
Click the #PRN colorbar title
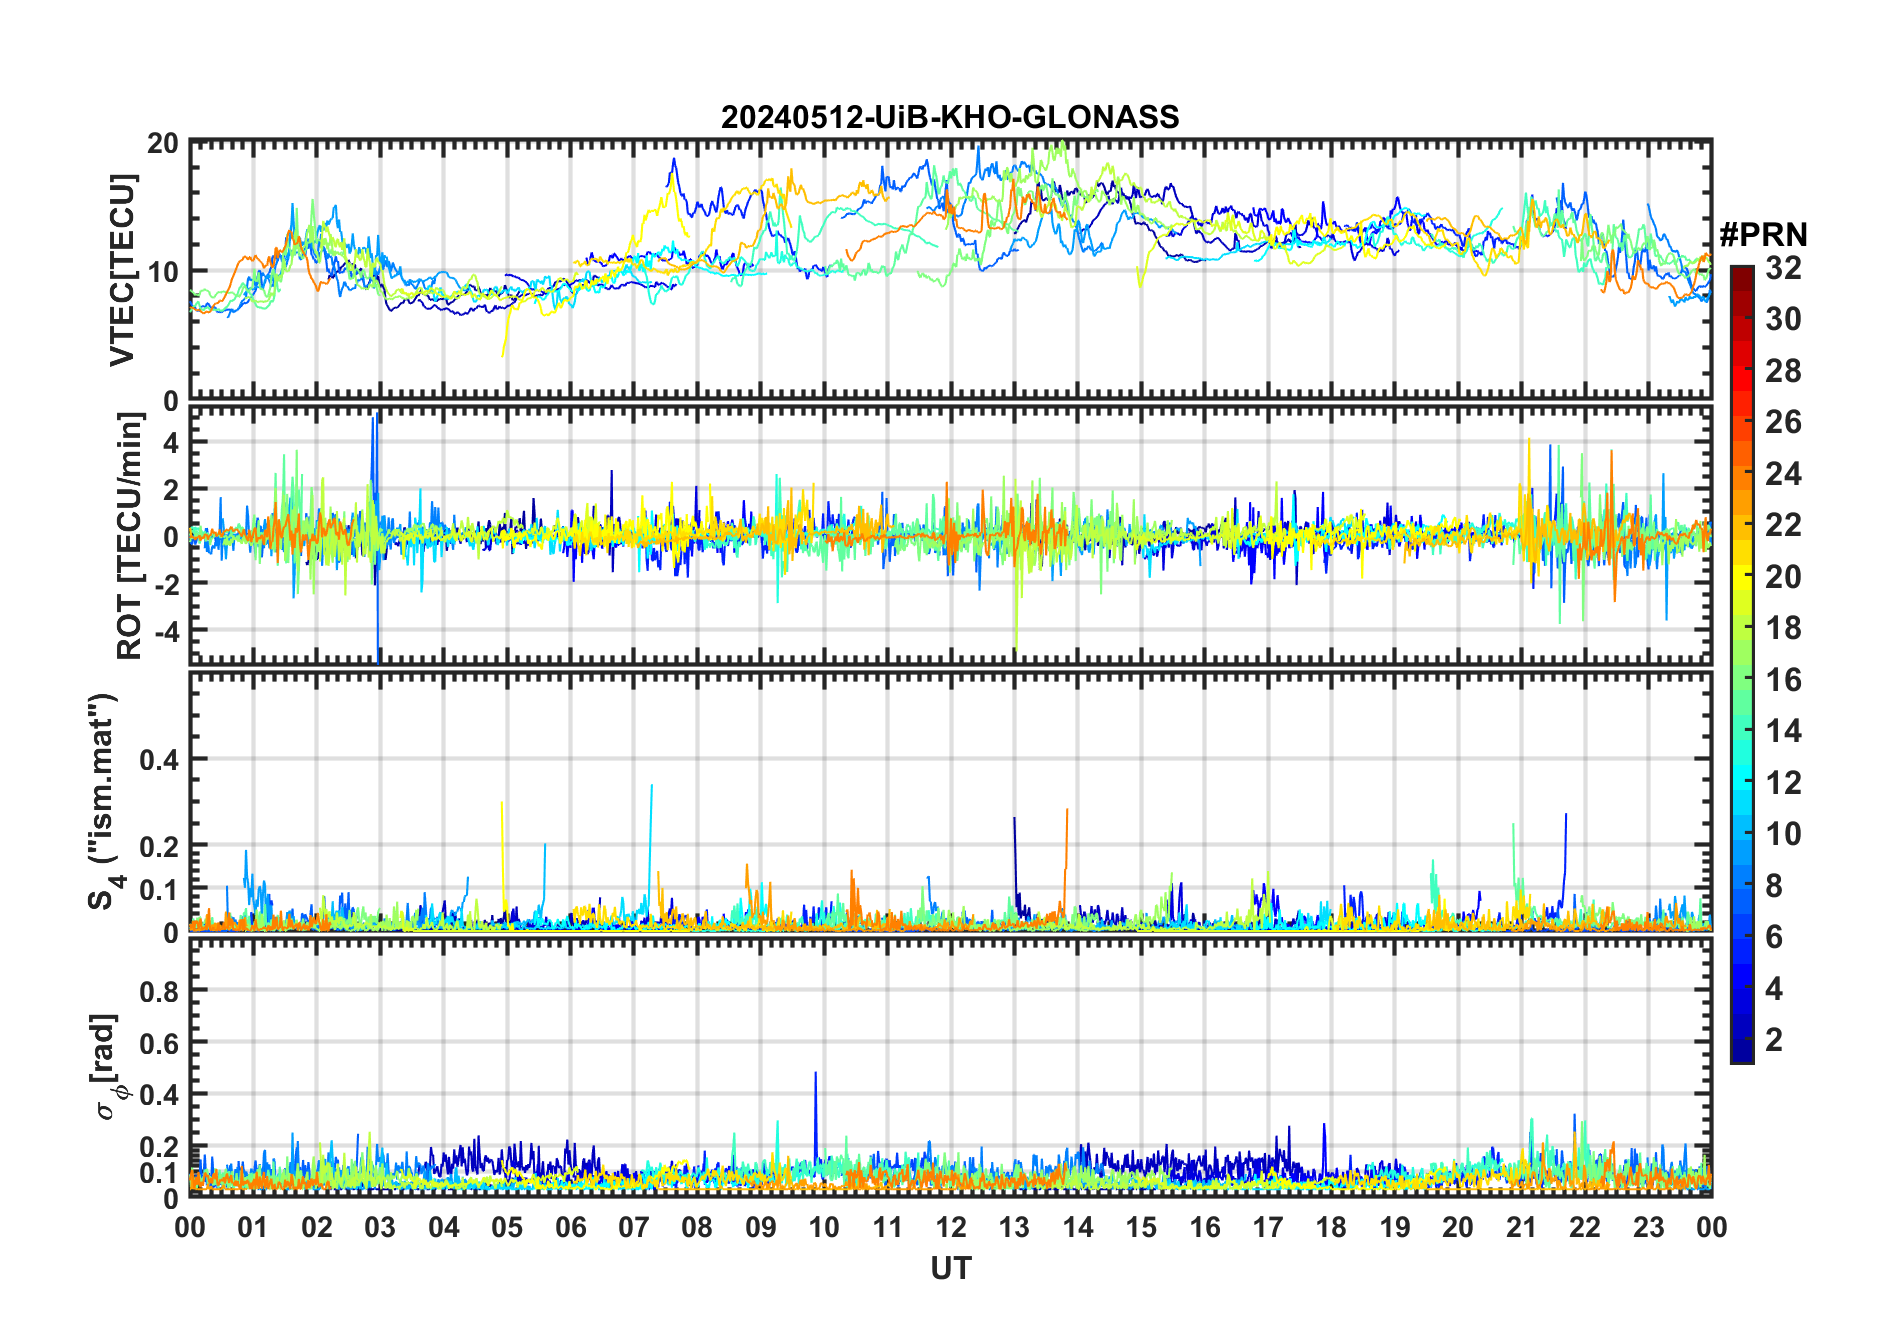(x=1764, y=235)
